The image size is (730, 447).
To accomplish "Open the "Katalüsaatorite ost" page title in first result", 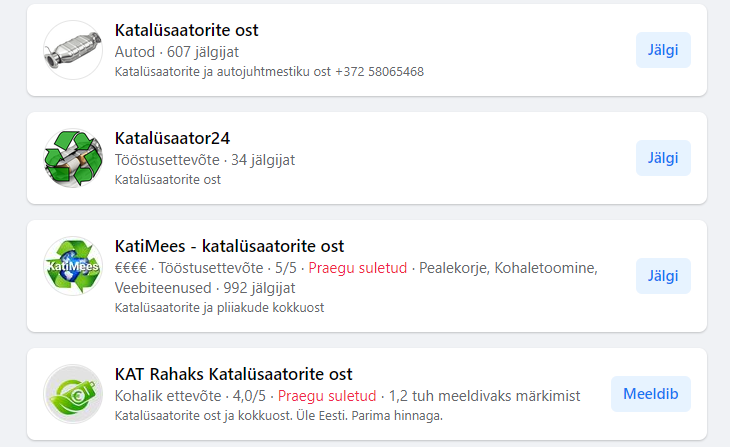I will (187, 30).
